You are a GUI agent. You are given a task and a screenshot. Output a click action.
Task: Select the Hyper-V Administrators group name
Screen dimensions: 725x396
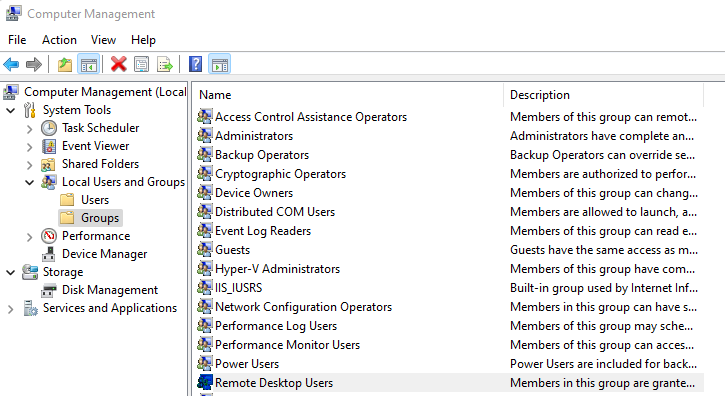[277, 269]
